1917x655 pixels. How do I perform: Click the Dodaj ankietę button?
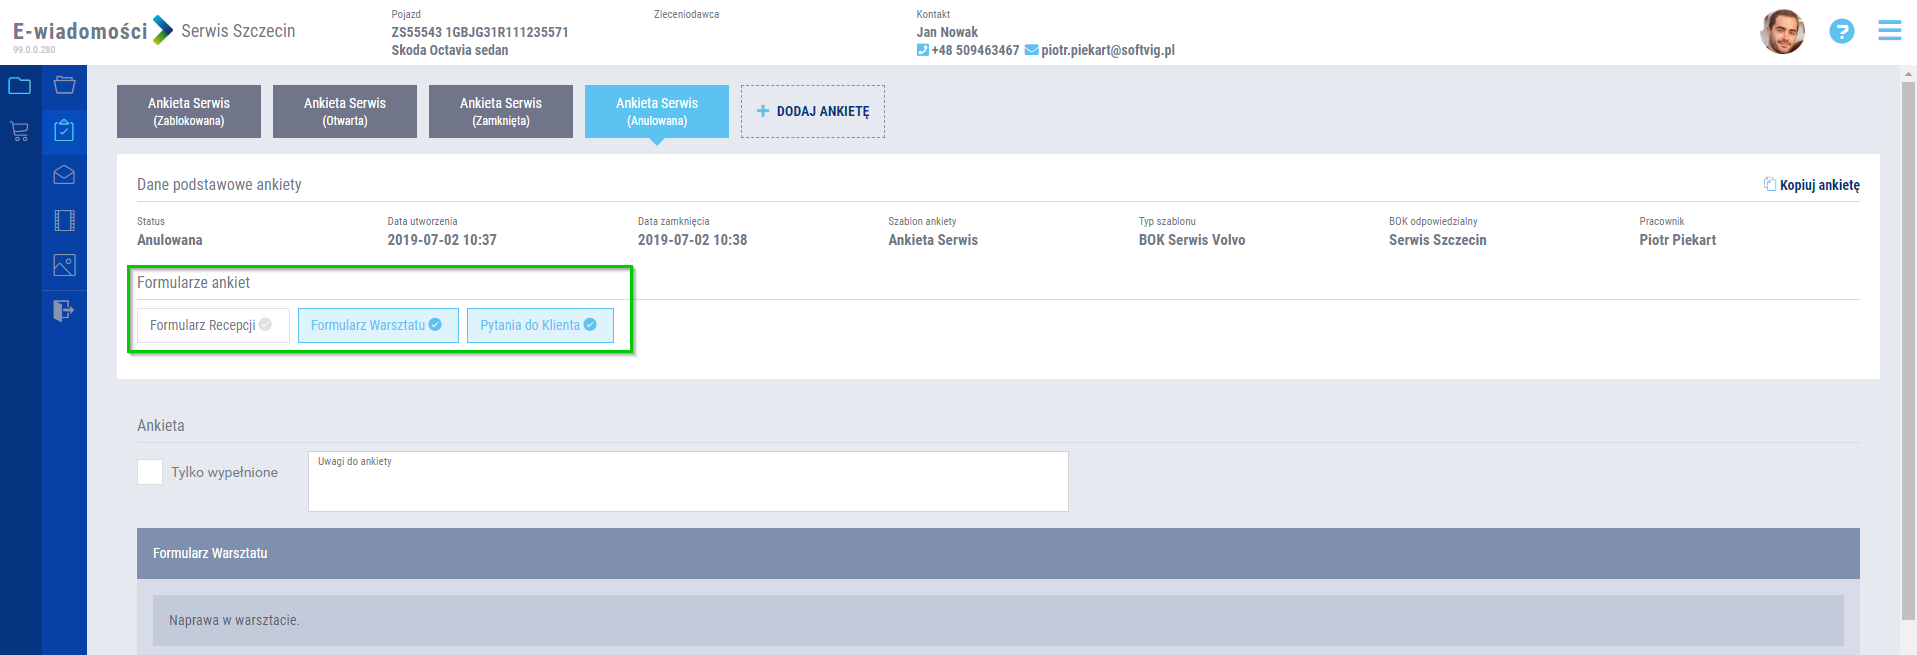coord(813,111)
